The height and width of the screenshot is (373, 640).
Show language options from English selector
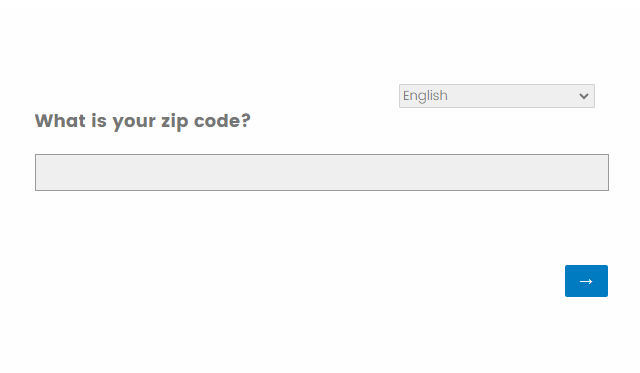(496, 96)
